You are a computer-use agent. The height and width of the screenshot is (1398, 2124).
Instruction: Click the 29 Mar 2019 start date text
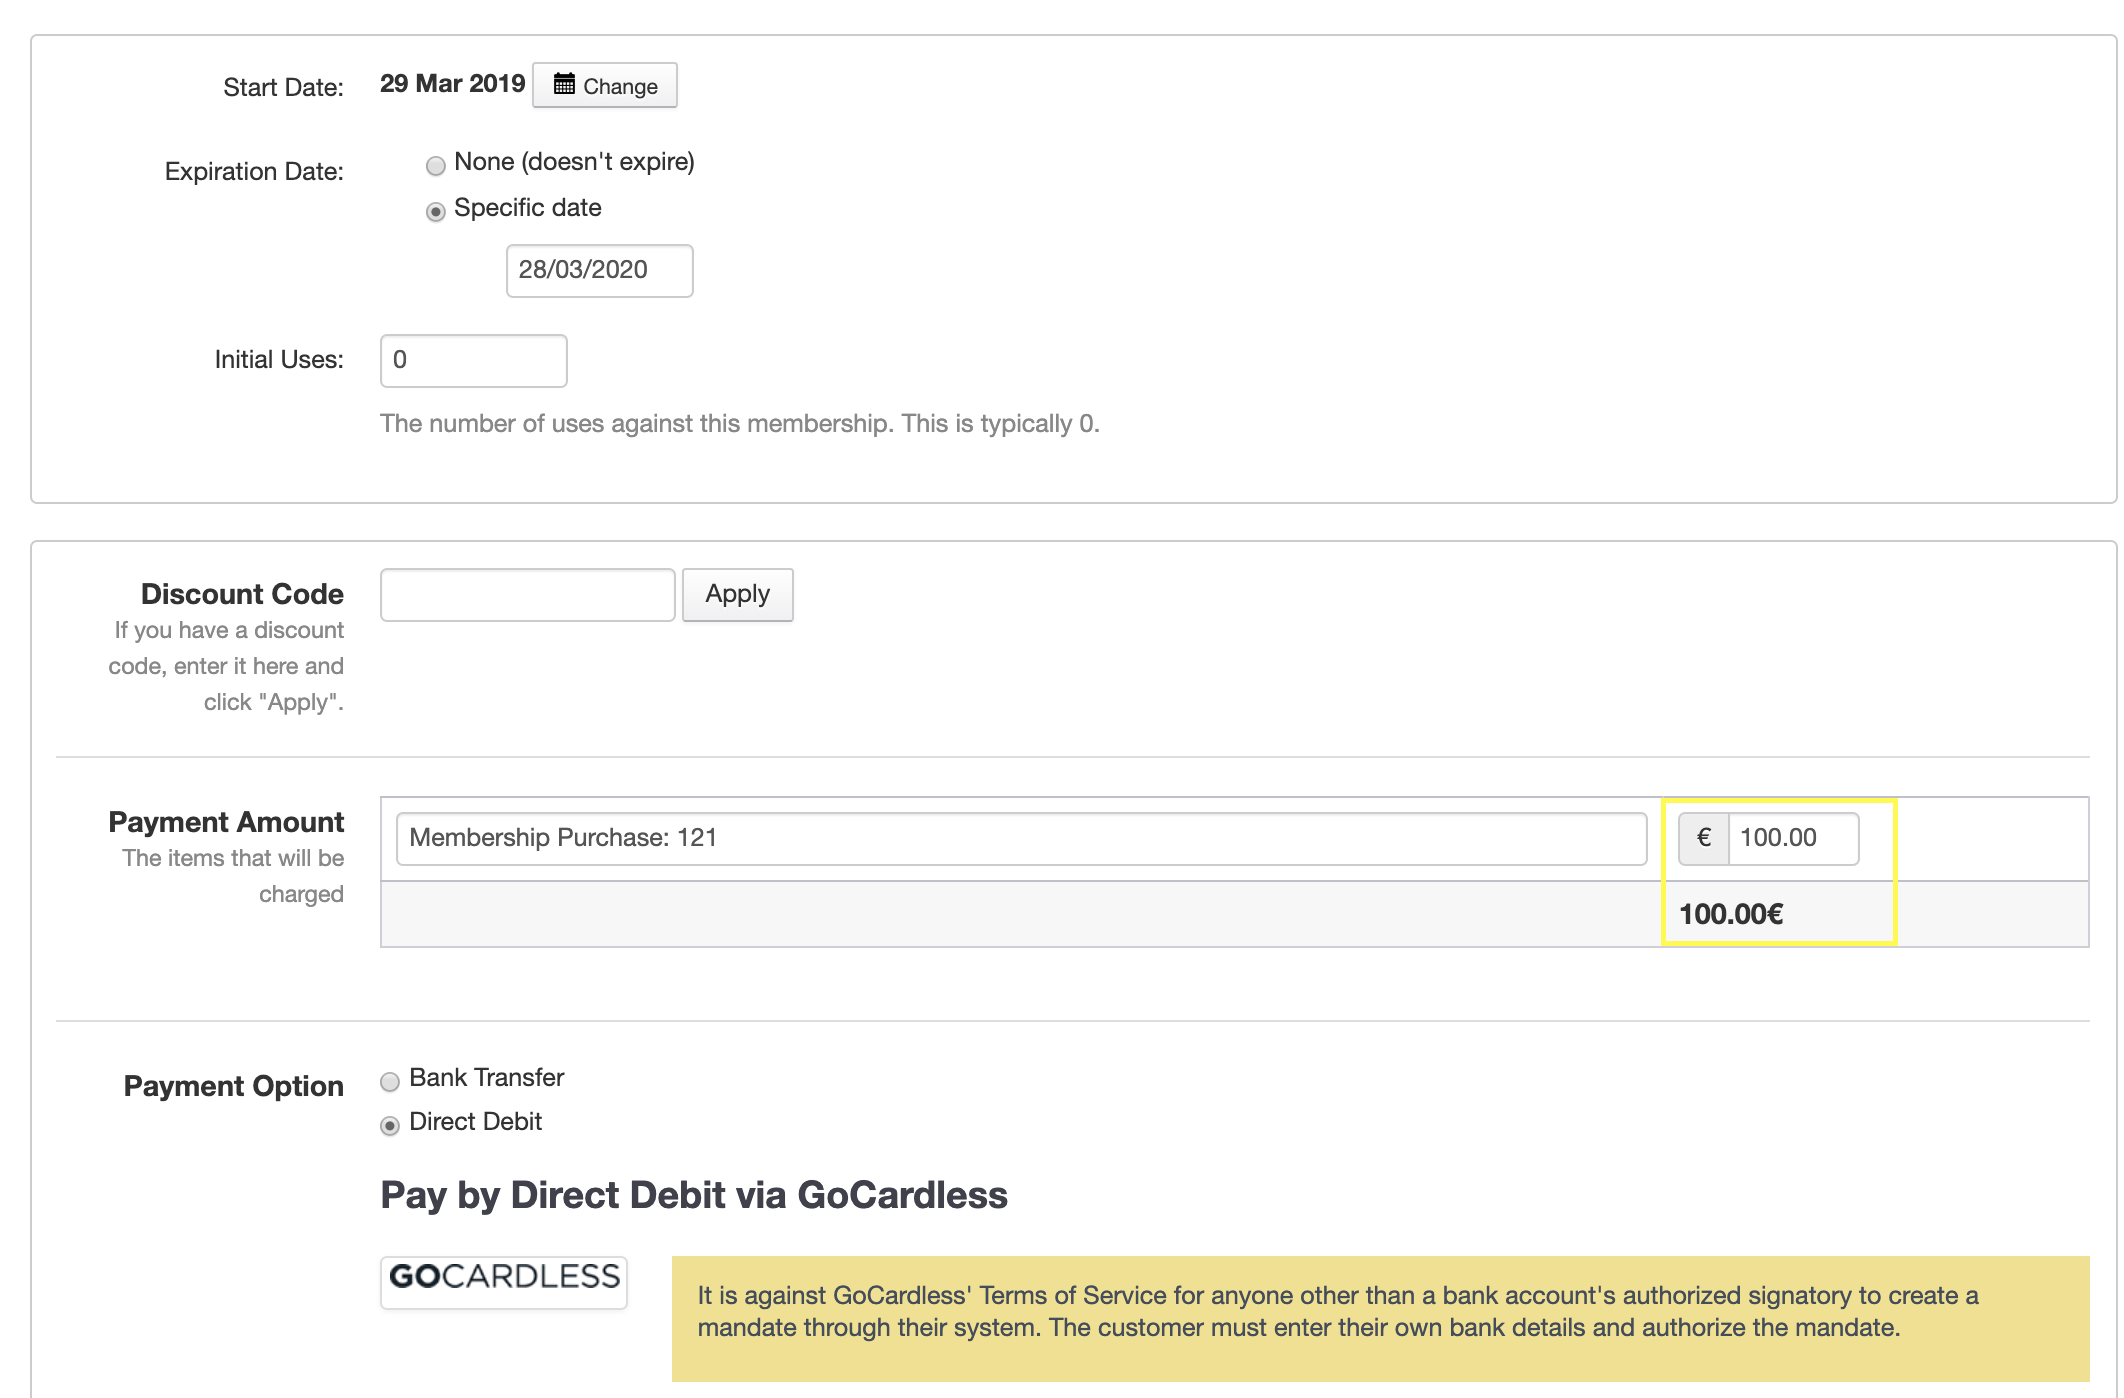click(x=452, y=84)
